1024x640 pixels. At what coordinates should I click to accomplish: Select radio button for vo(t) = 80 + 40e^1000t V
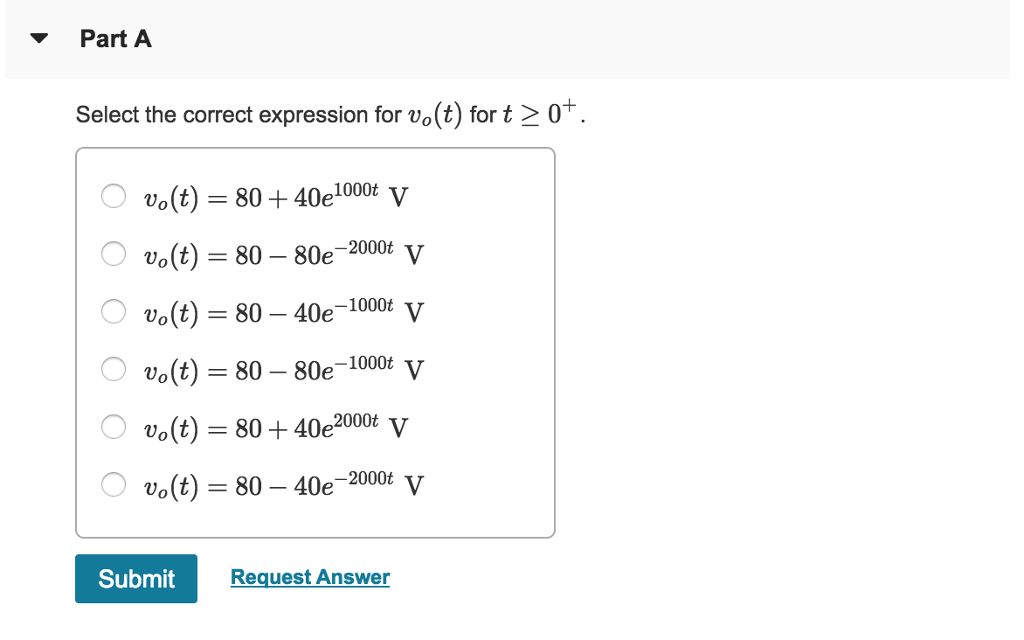113,196
